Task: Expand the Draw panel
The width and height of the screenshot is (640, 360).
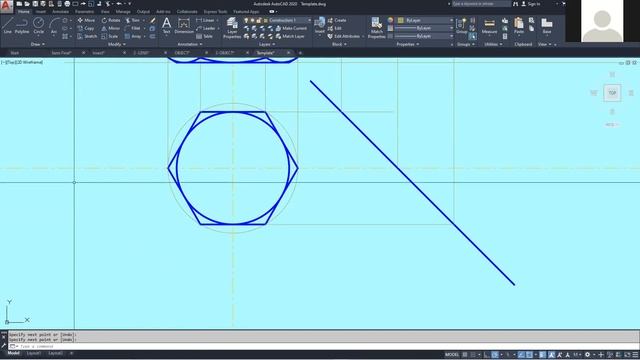Action: coord(38,44)
